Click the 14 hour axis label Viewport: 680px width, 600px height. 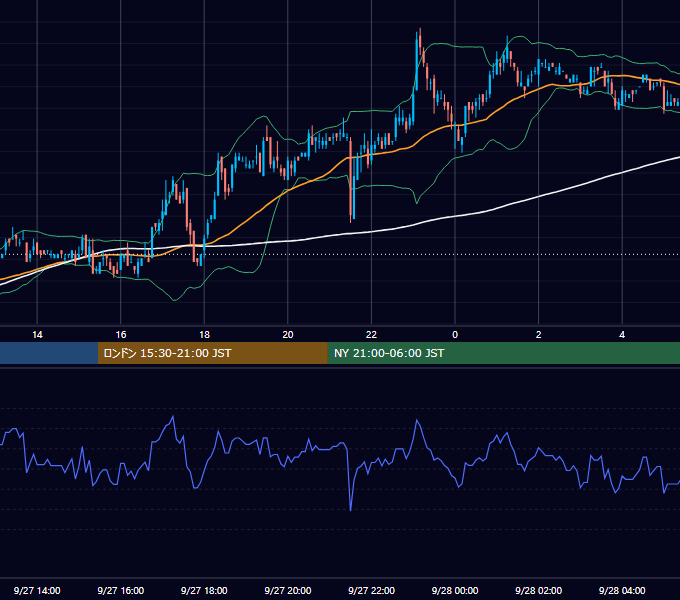37,335
